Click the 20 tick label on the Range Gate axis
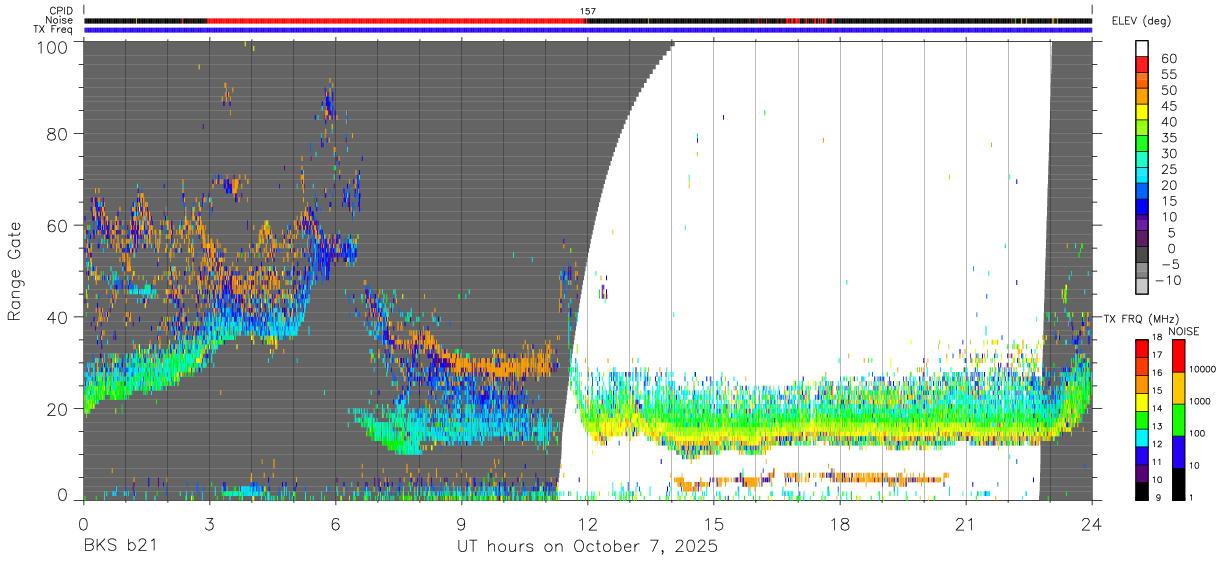The width and height of the screenshot is (1228, 567). (58, 408)
